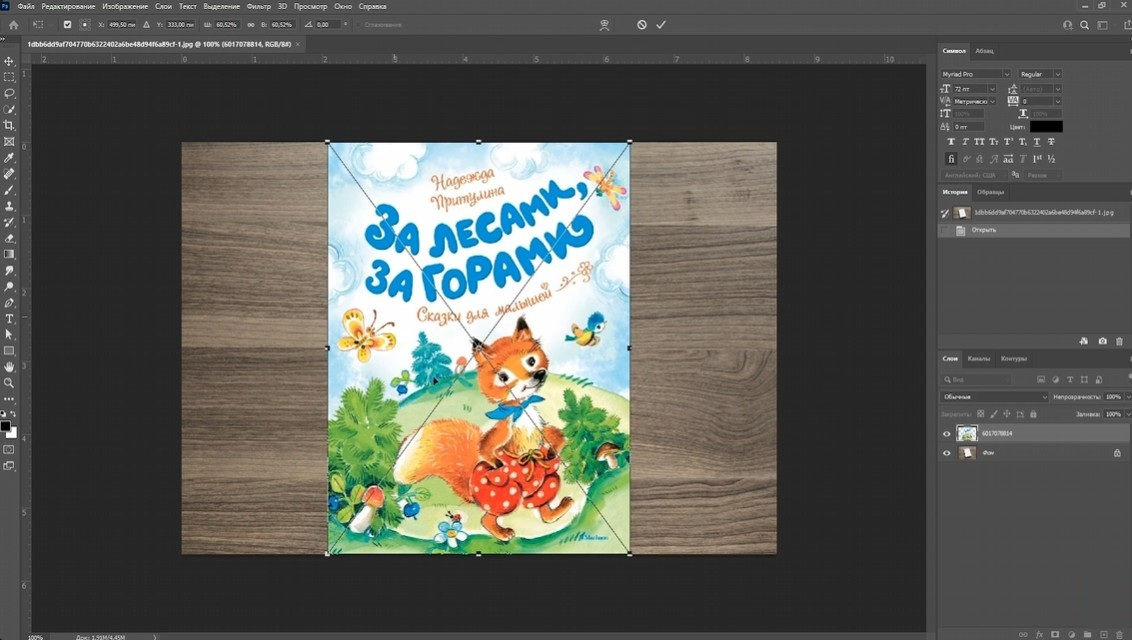
Task: Select the Zoom tool
Action: (x=9, y=382)
